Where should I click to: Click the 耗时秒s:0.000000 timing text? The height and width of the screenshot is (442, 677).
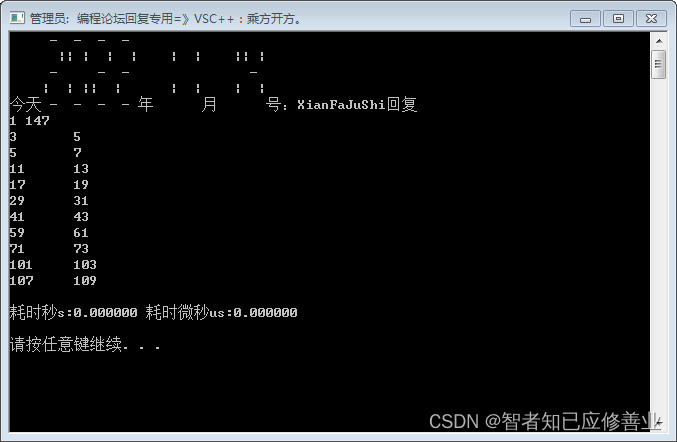tap(73, 312)
